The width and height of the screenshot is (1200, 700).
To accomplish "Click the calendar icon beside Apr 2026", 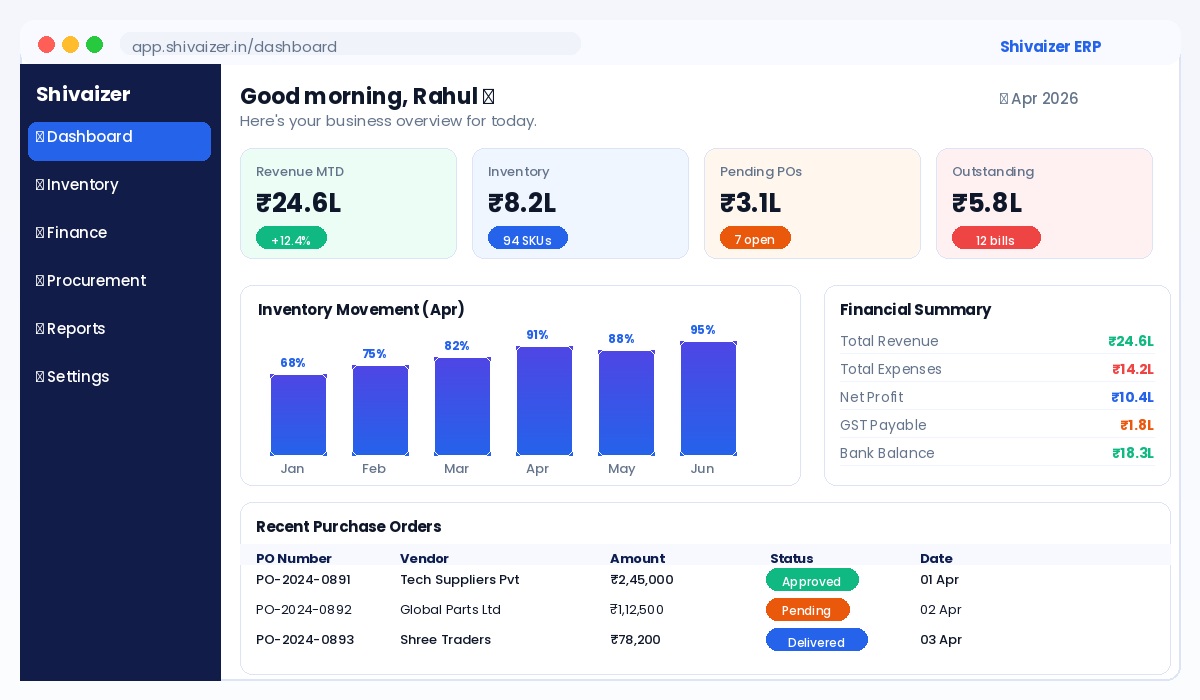I will click(x=1003, y=98).
